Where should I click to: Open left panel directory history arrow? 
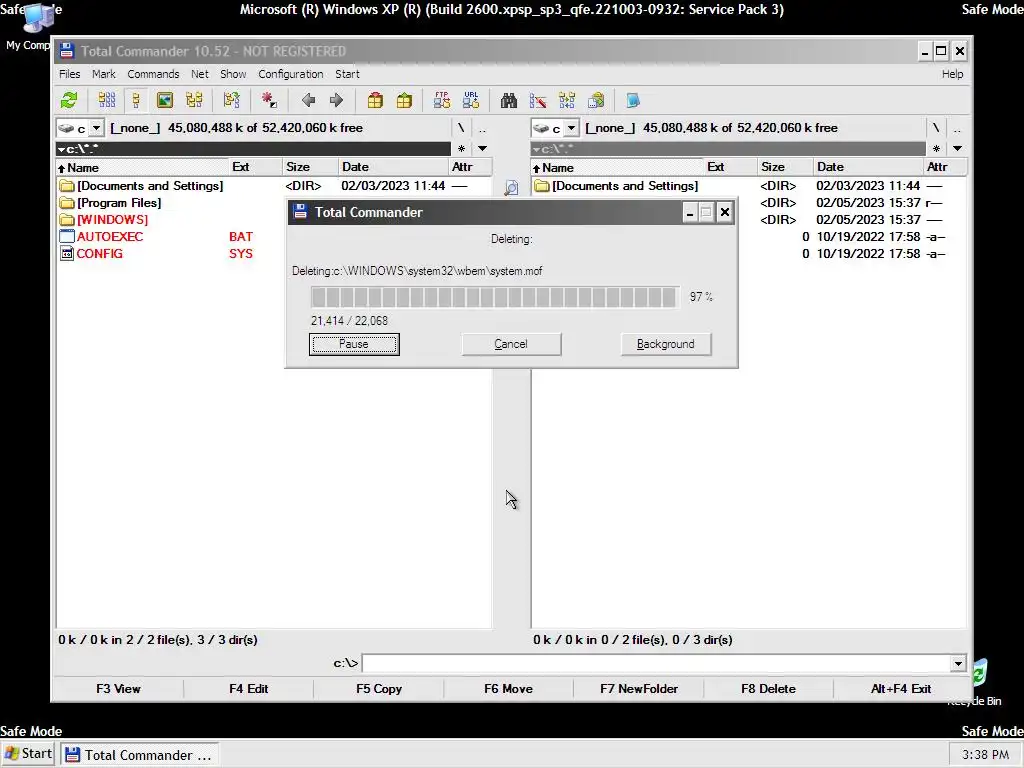[x=482, y=149]
